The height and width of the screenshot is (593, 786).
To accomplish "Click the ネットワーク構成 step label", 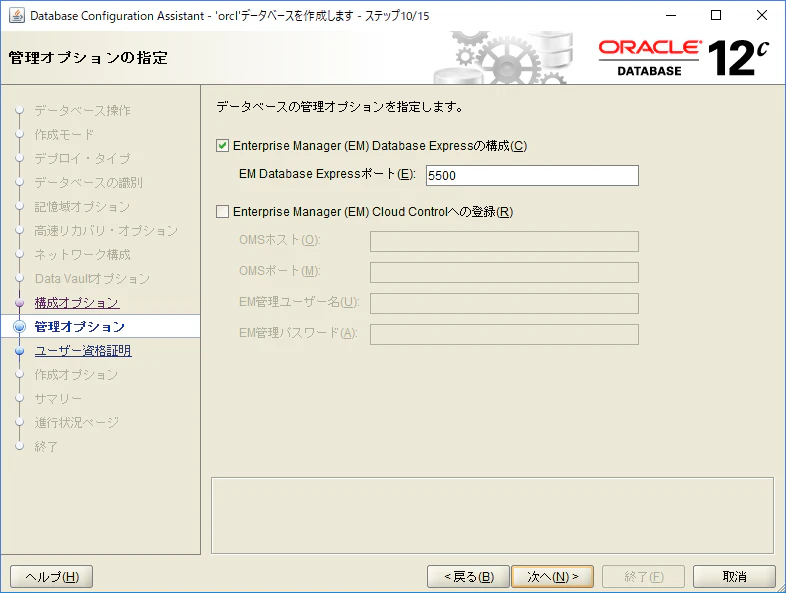I will 83,255.
